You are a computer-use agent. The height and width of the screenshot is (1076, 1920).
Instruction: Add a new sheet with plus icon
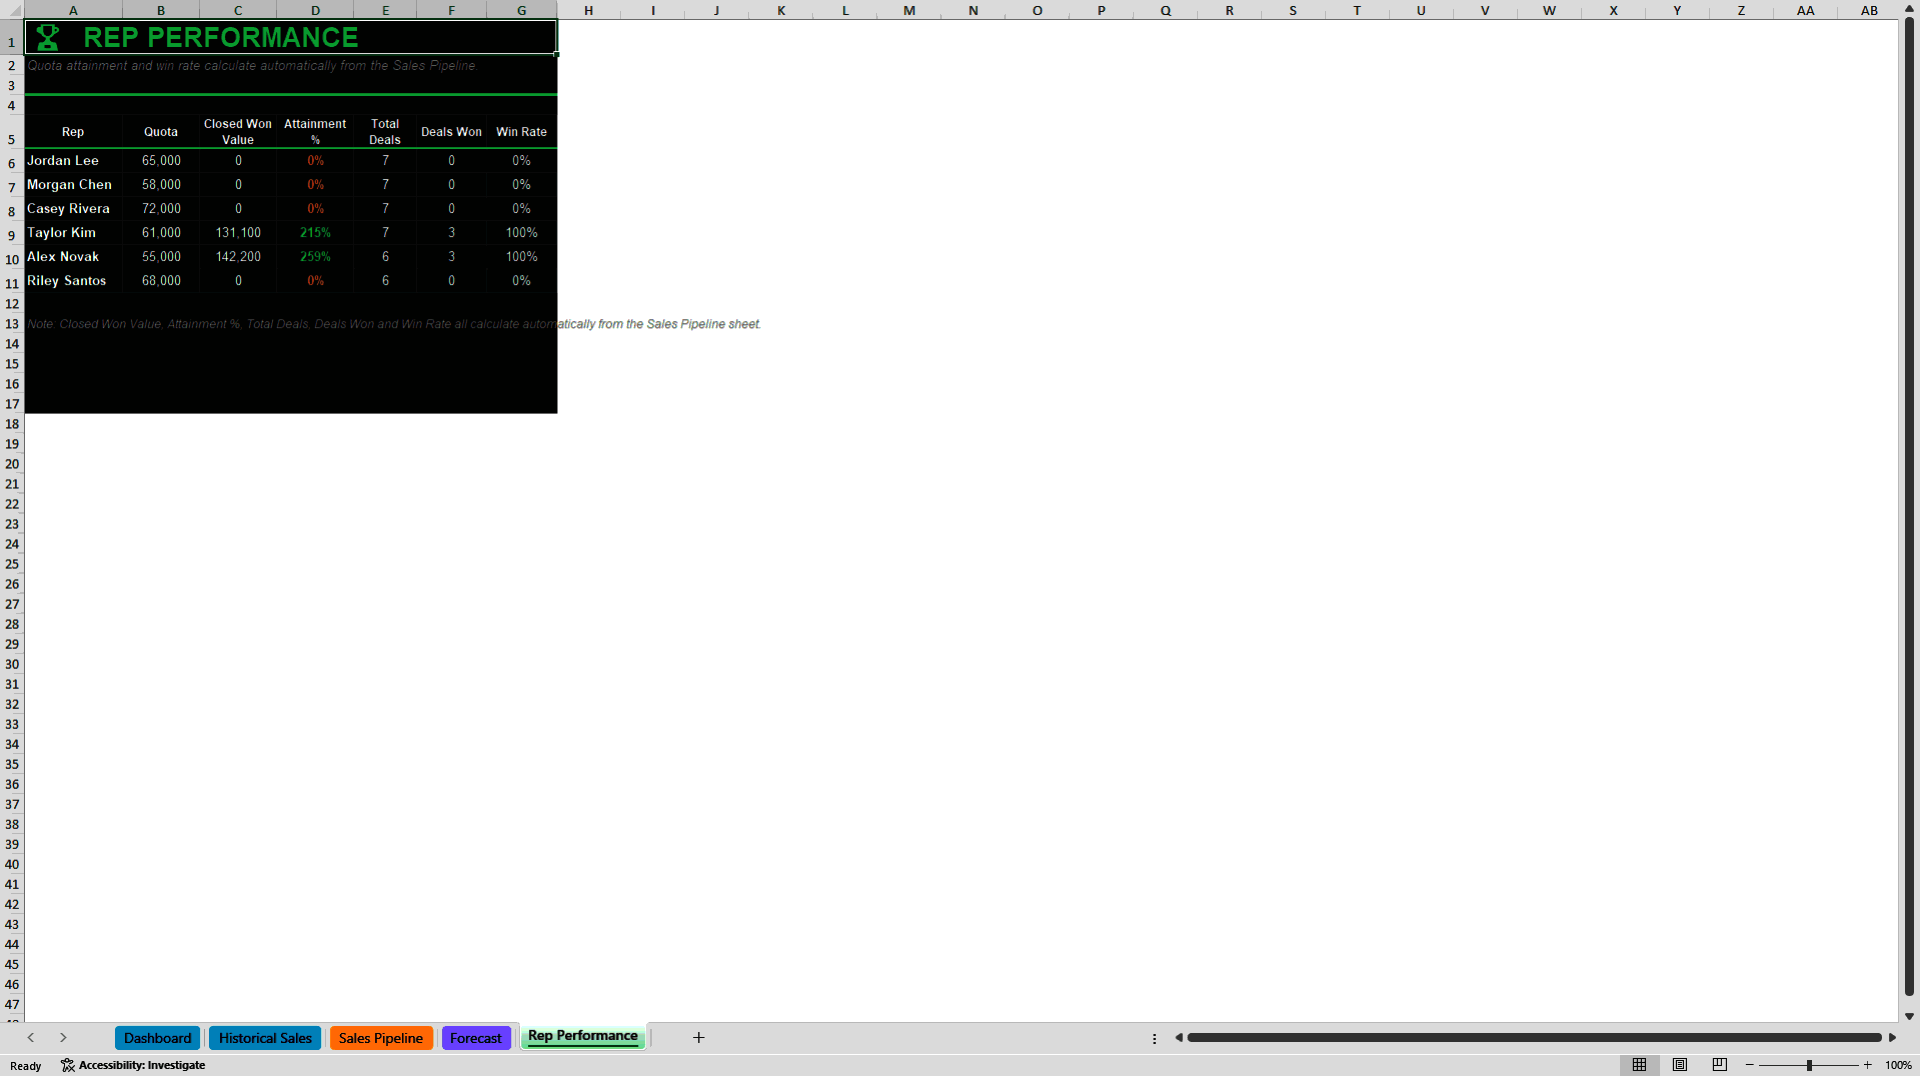699,1038
